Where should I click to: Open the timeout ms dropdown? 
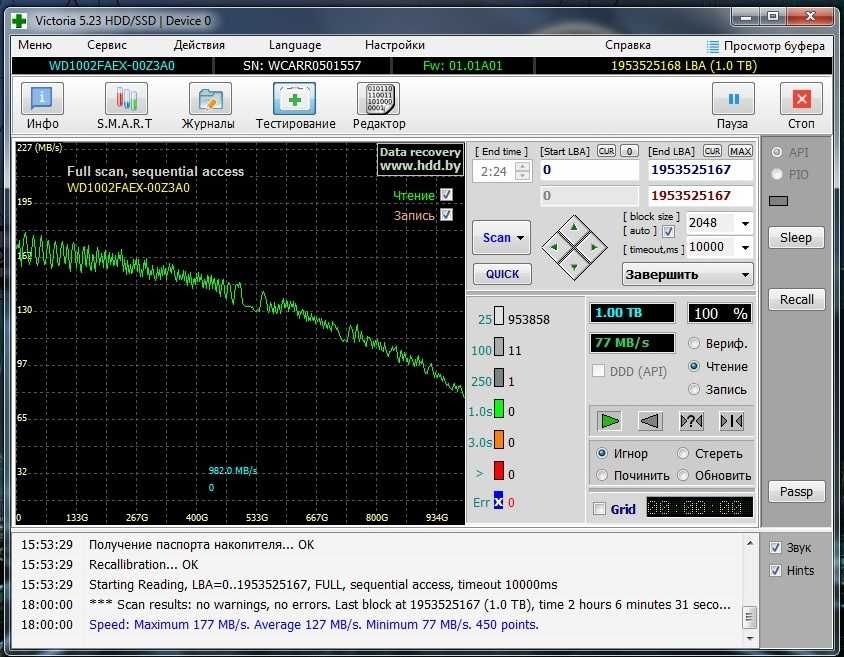coord(743,247)
